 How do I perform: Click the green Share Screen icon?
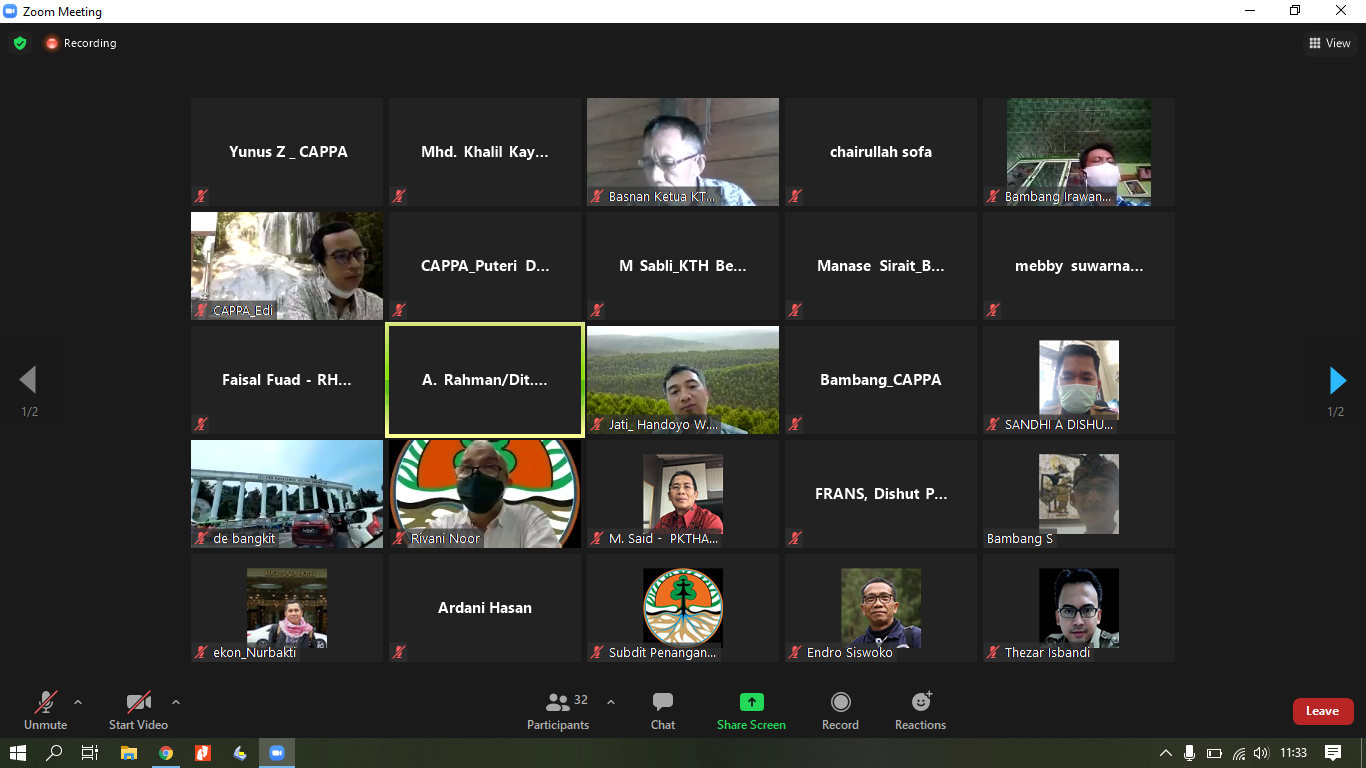click(751, 703)
